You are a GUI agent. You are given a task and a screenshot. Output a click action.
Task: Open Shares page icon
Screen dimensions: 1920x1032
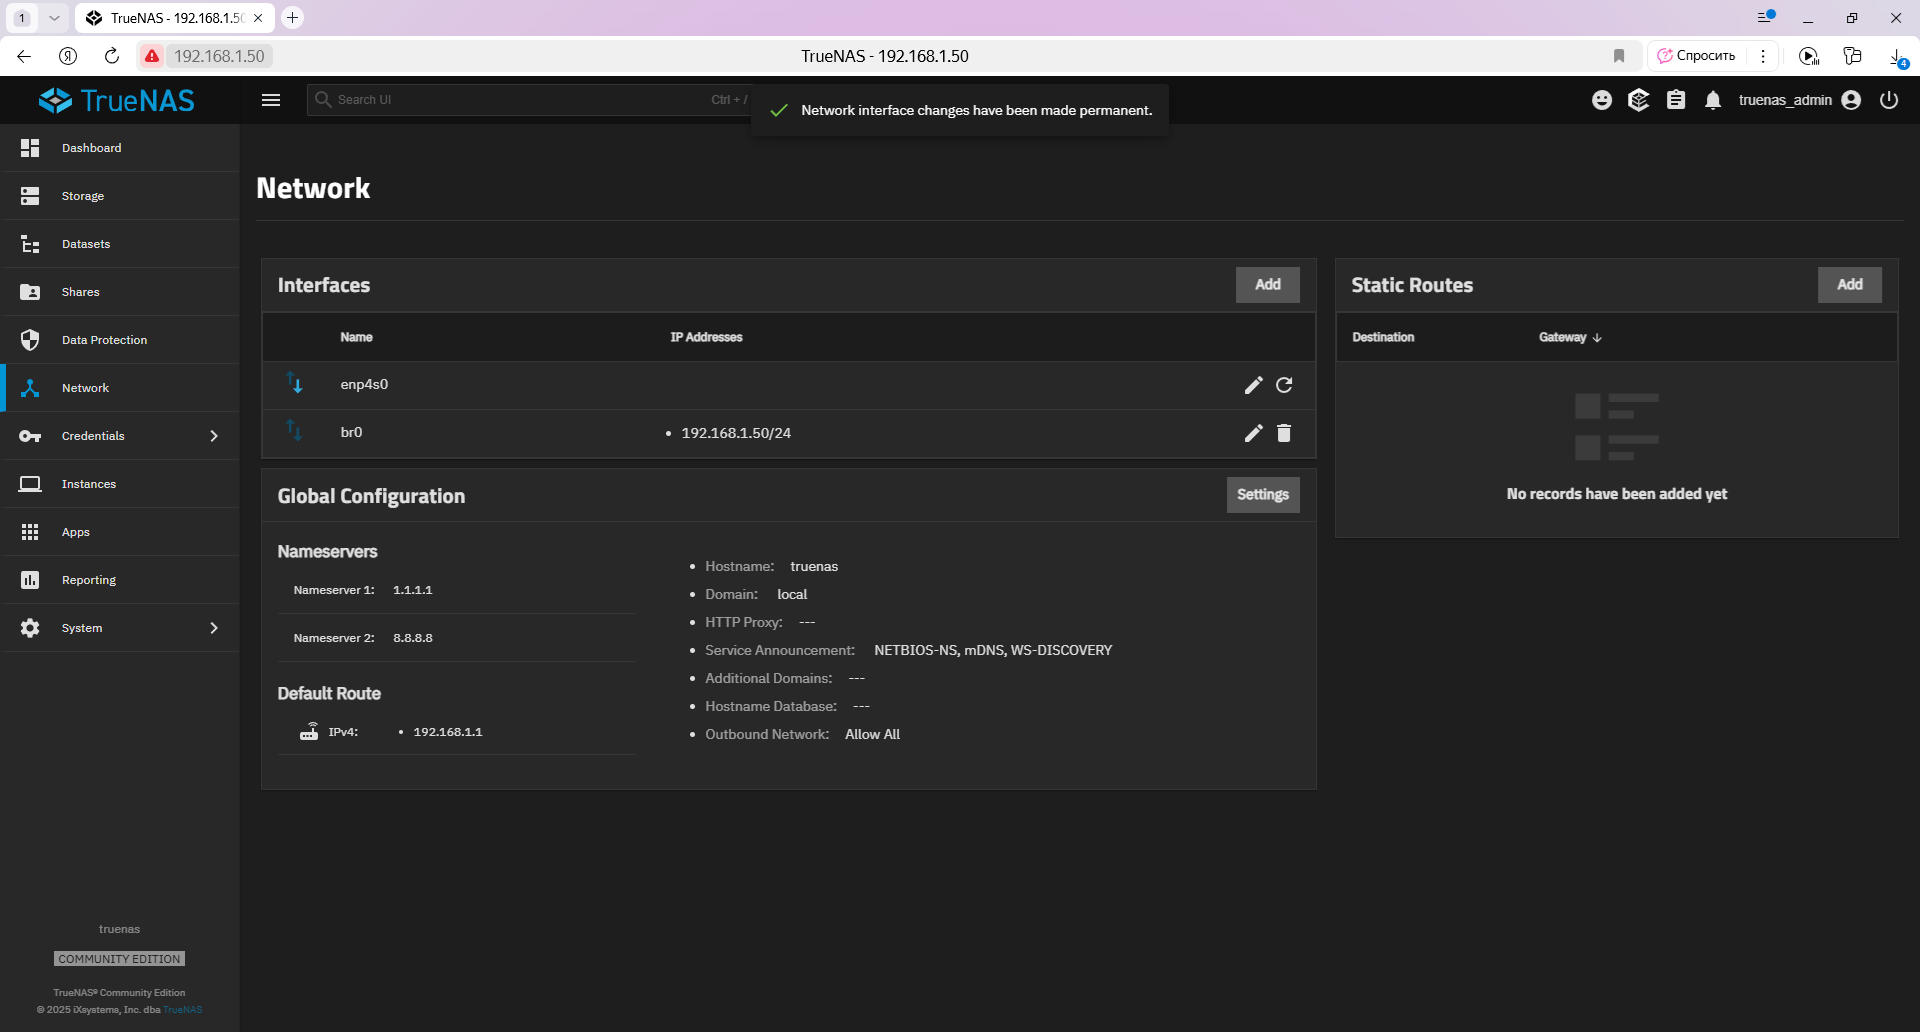30,292
